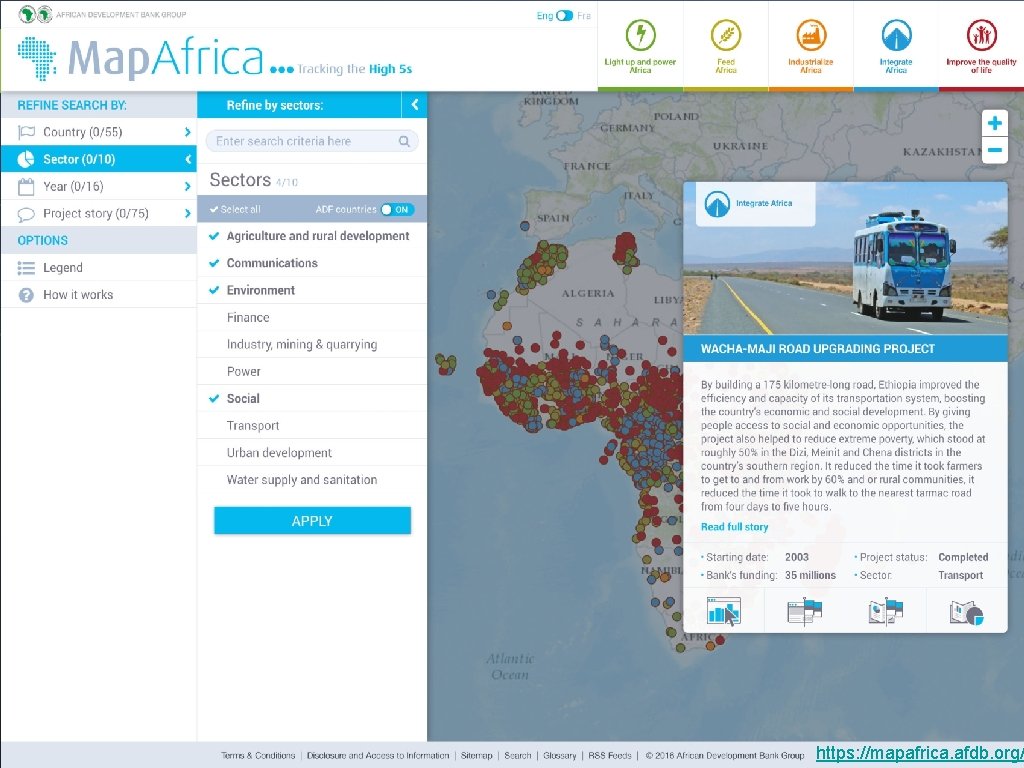Open Search footer link
Image resolution: width=1024 pixels, height=768 pixels.
tap(518, 756)
